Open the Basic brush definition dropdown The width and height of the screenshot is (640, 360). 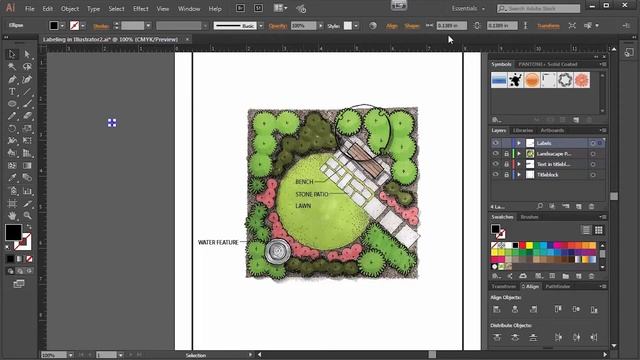[x=261, y=26]
